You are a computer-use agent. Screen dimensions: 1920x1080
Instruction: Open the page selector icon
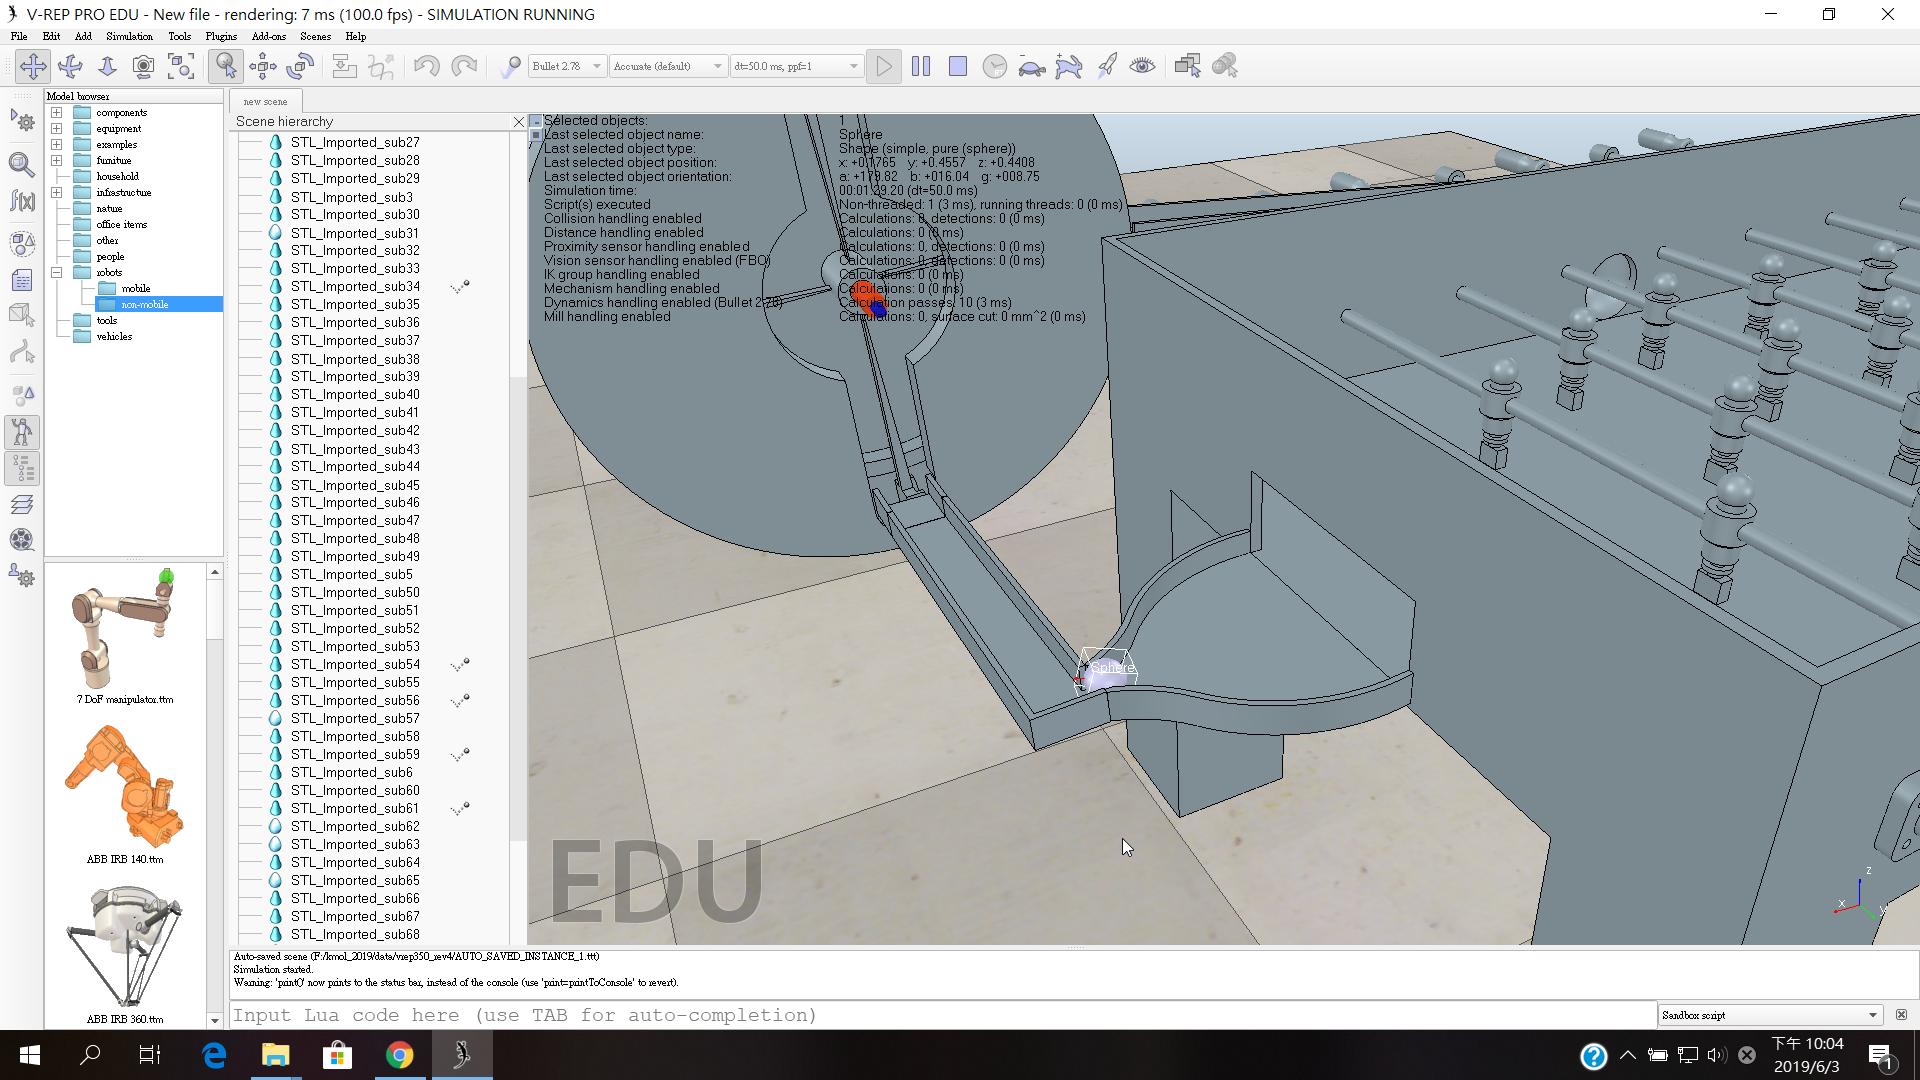pyautogui.click(x=1188, y=66)
